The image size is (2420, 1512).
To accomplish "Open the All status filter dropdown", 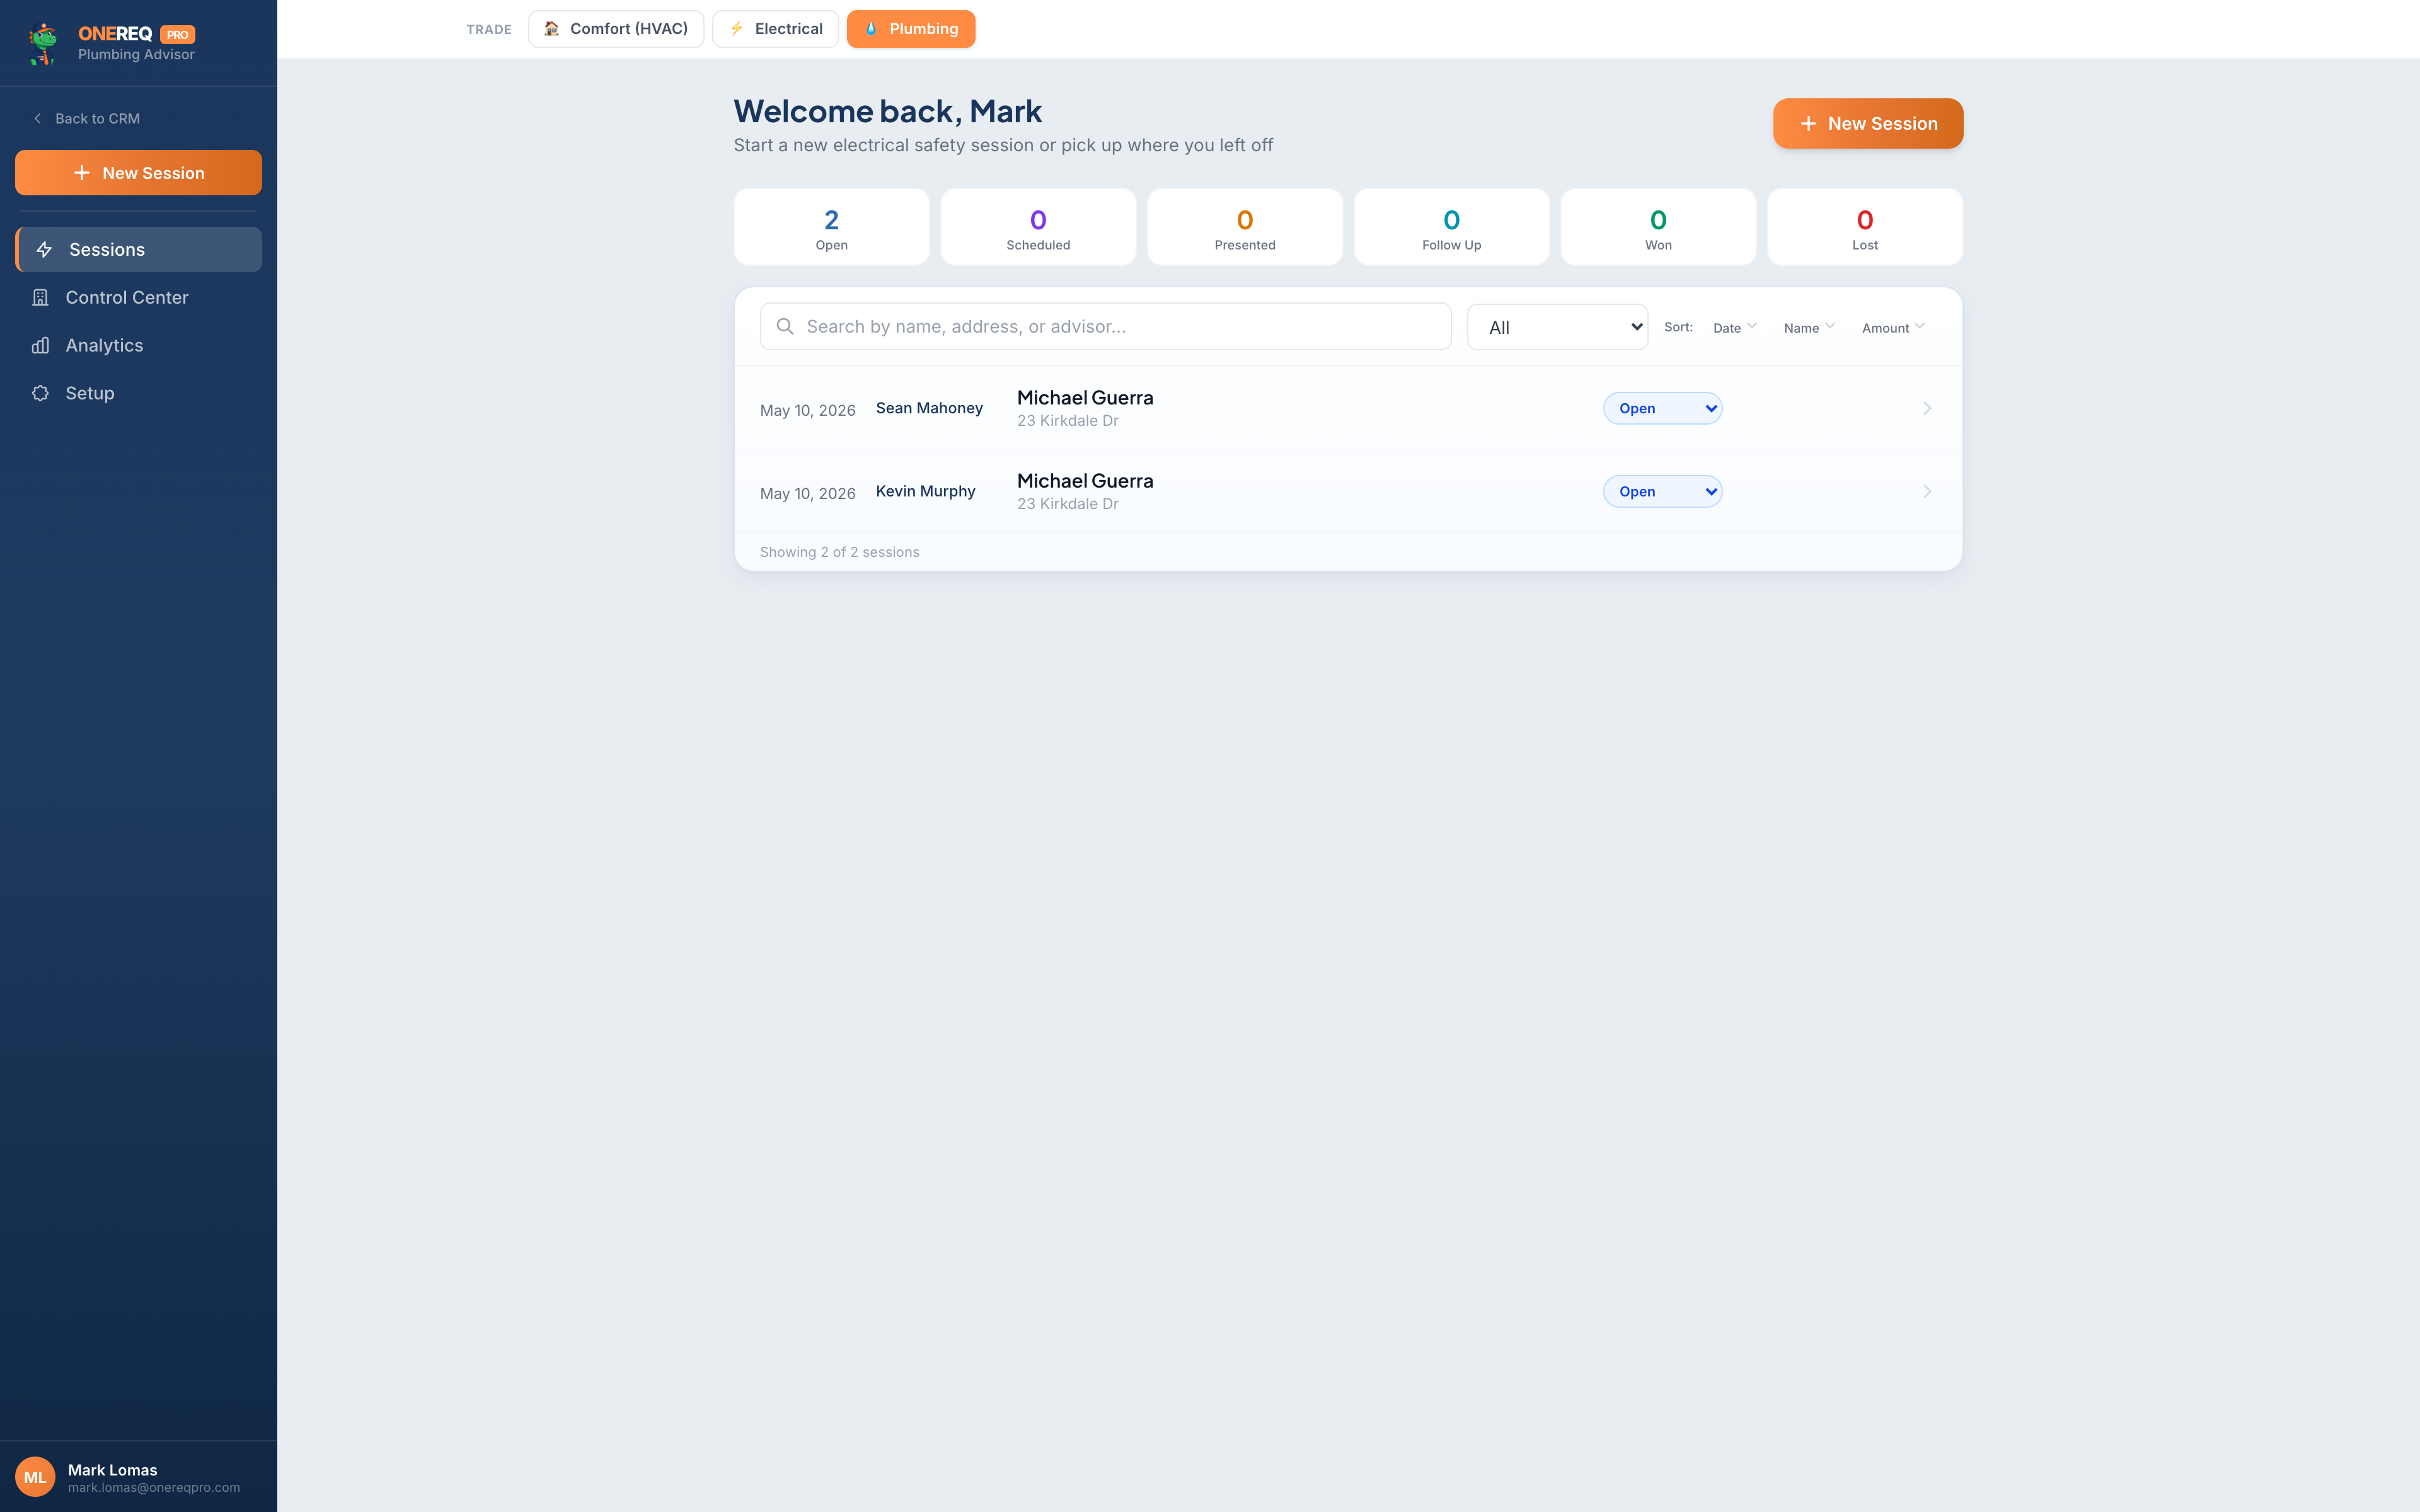I will (1557, 327).
